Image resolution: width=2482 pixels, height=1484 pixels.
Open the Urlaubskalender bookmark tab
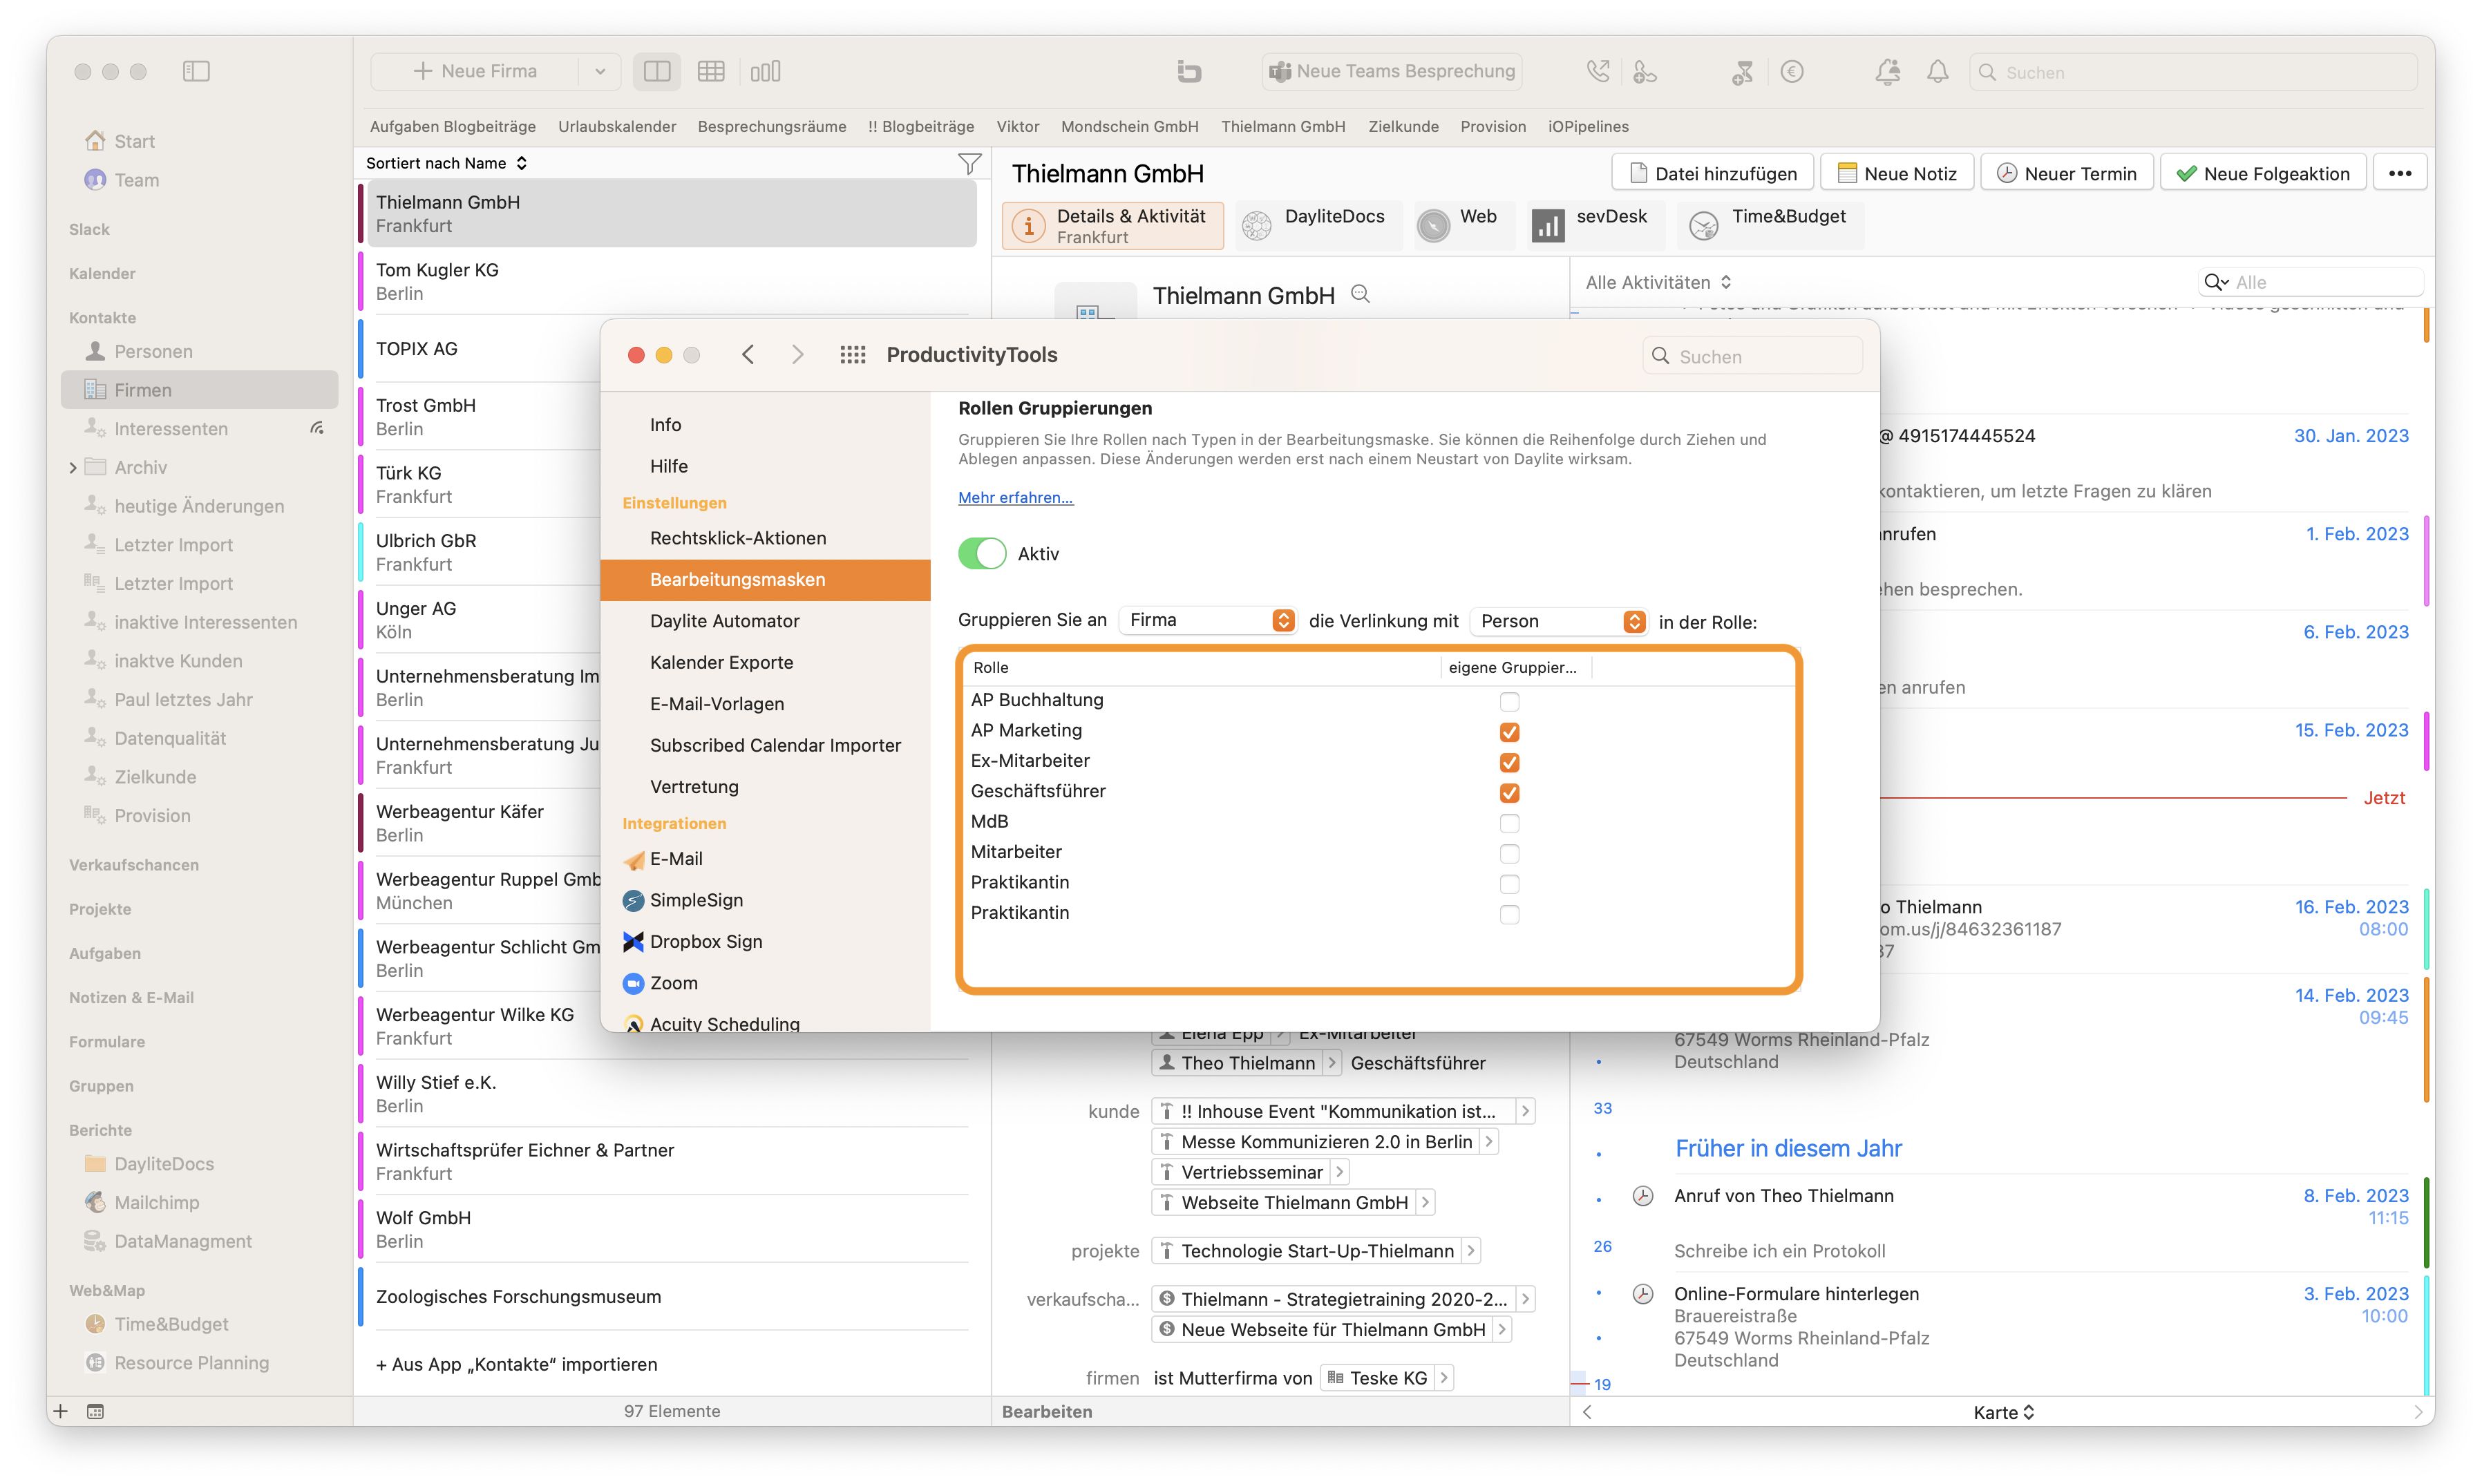617,126
